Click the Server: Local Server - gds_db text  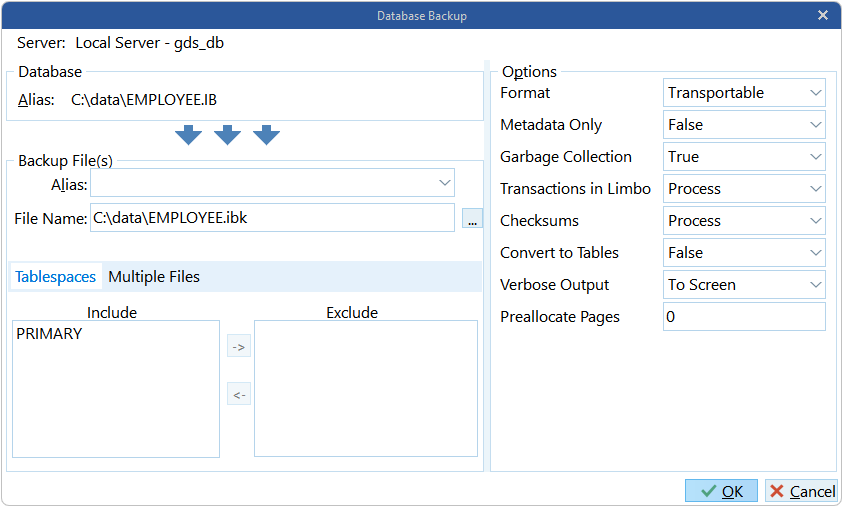click(120, 43)
